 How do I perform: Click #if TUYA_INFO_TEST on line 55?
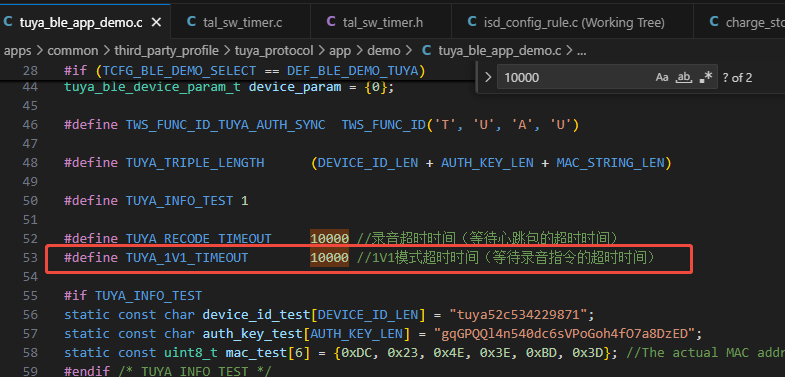pos(133,295)
